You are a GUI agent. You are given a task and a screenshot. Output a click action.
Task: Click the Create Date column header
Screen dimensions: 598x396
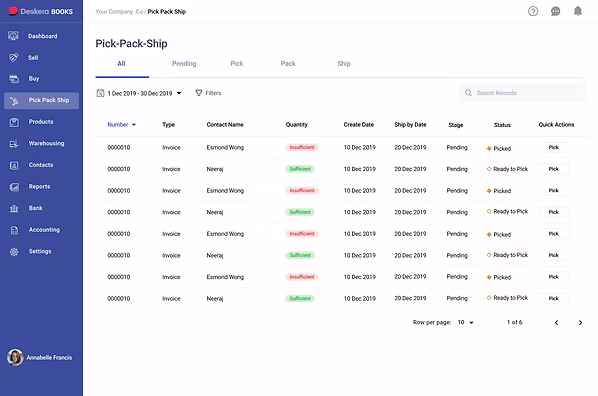[x=358, y=125]
